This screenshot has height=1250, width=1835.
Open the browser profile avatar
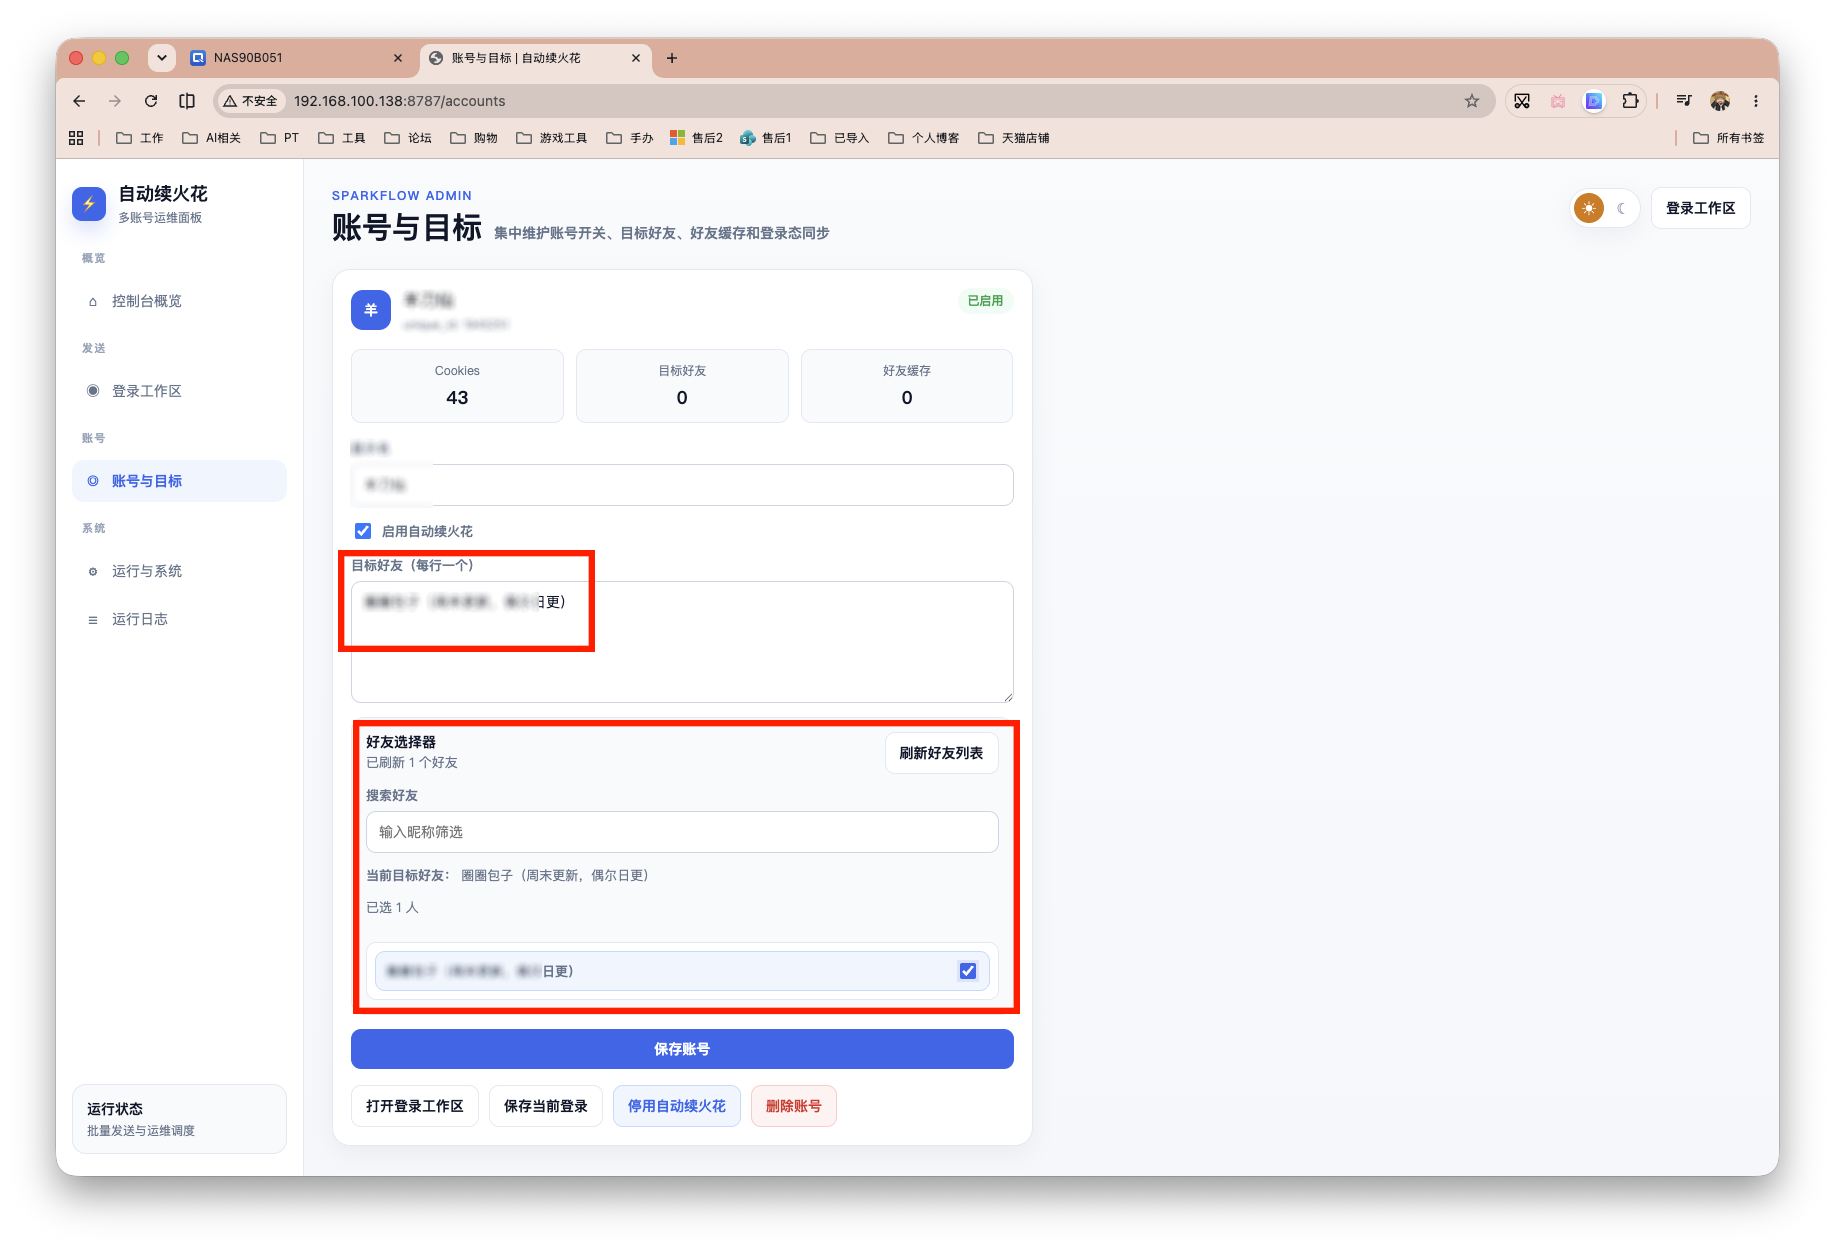point(1720,101)
